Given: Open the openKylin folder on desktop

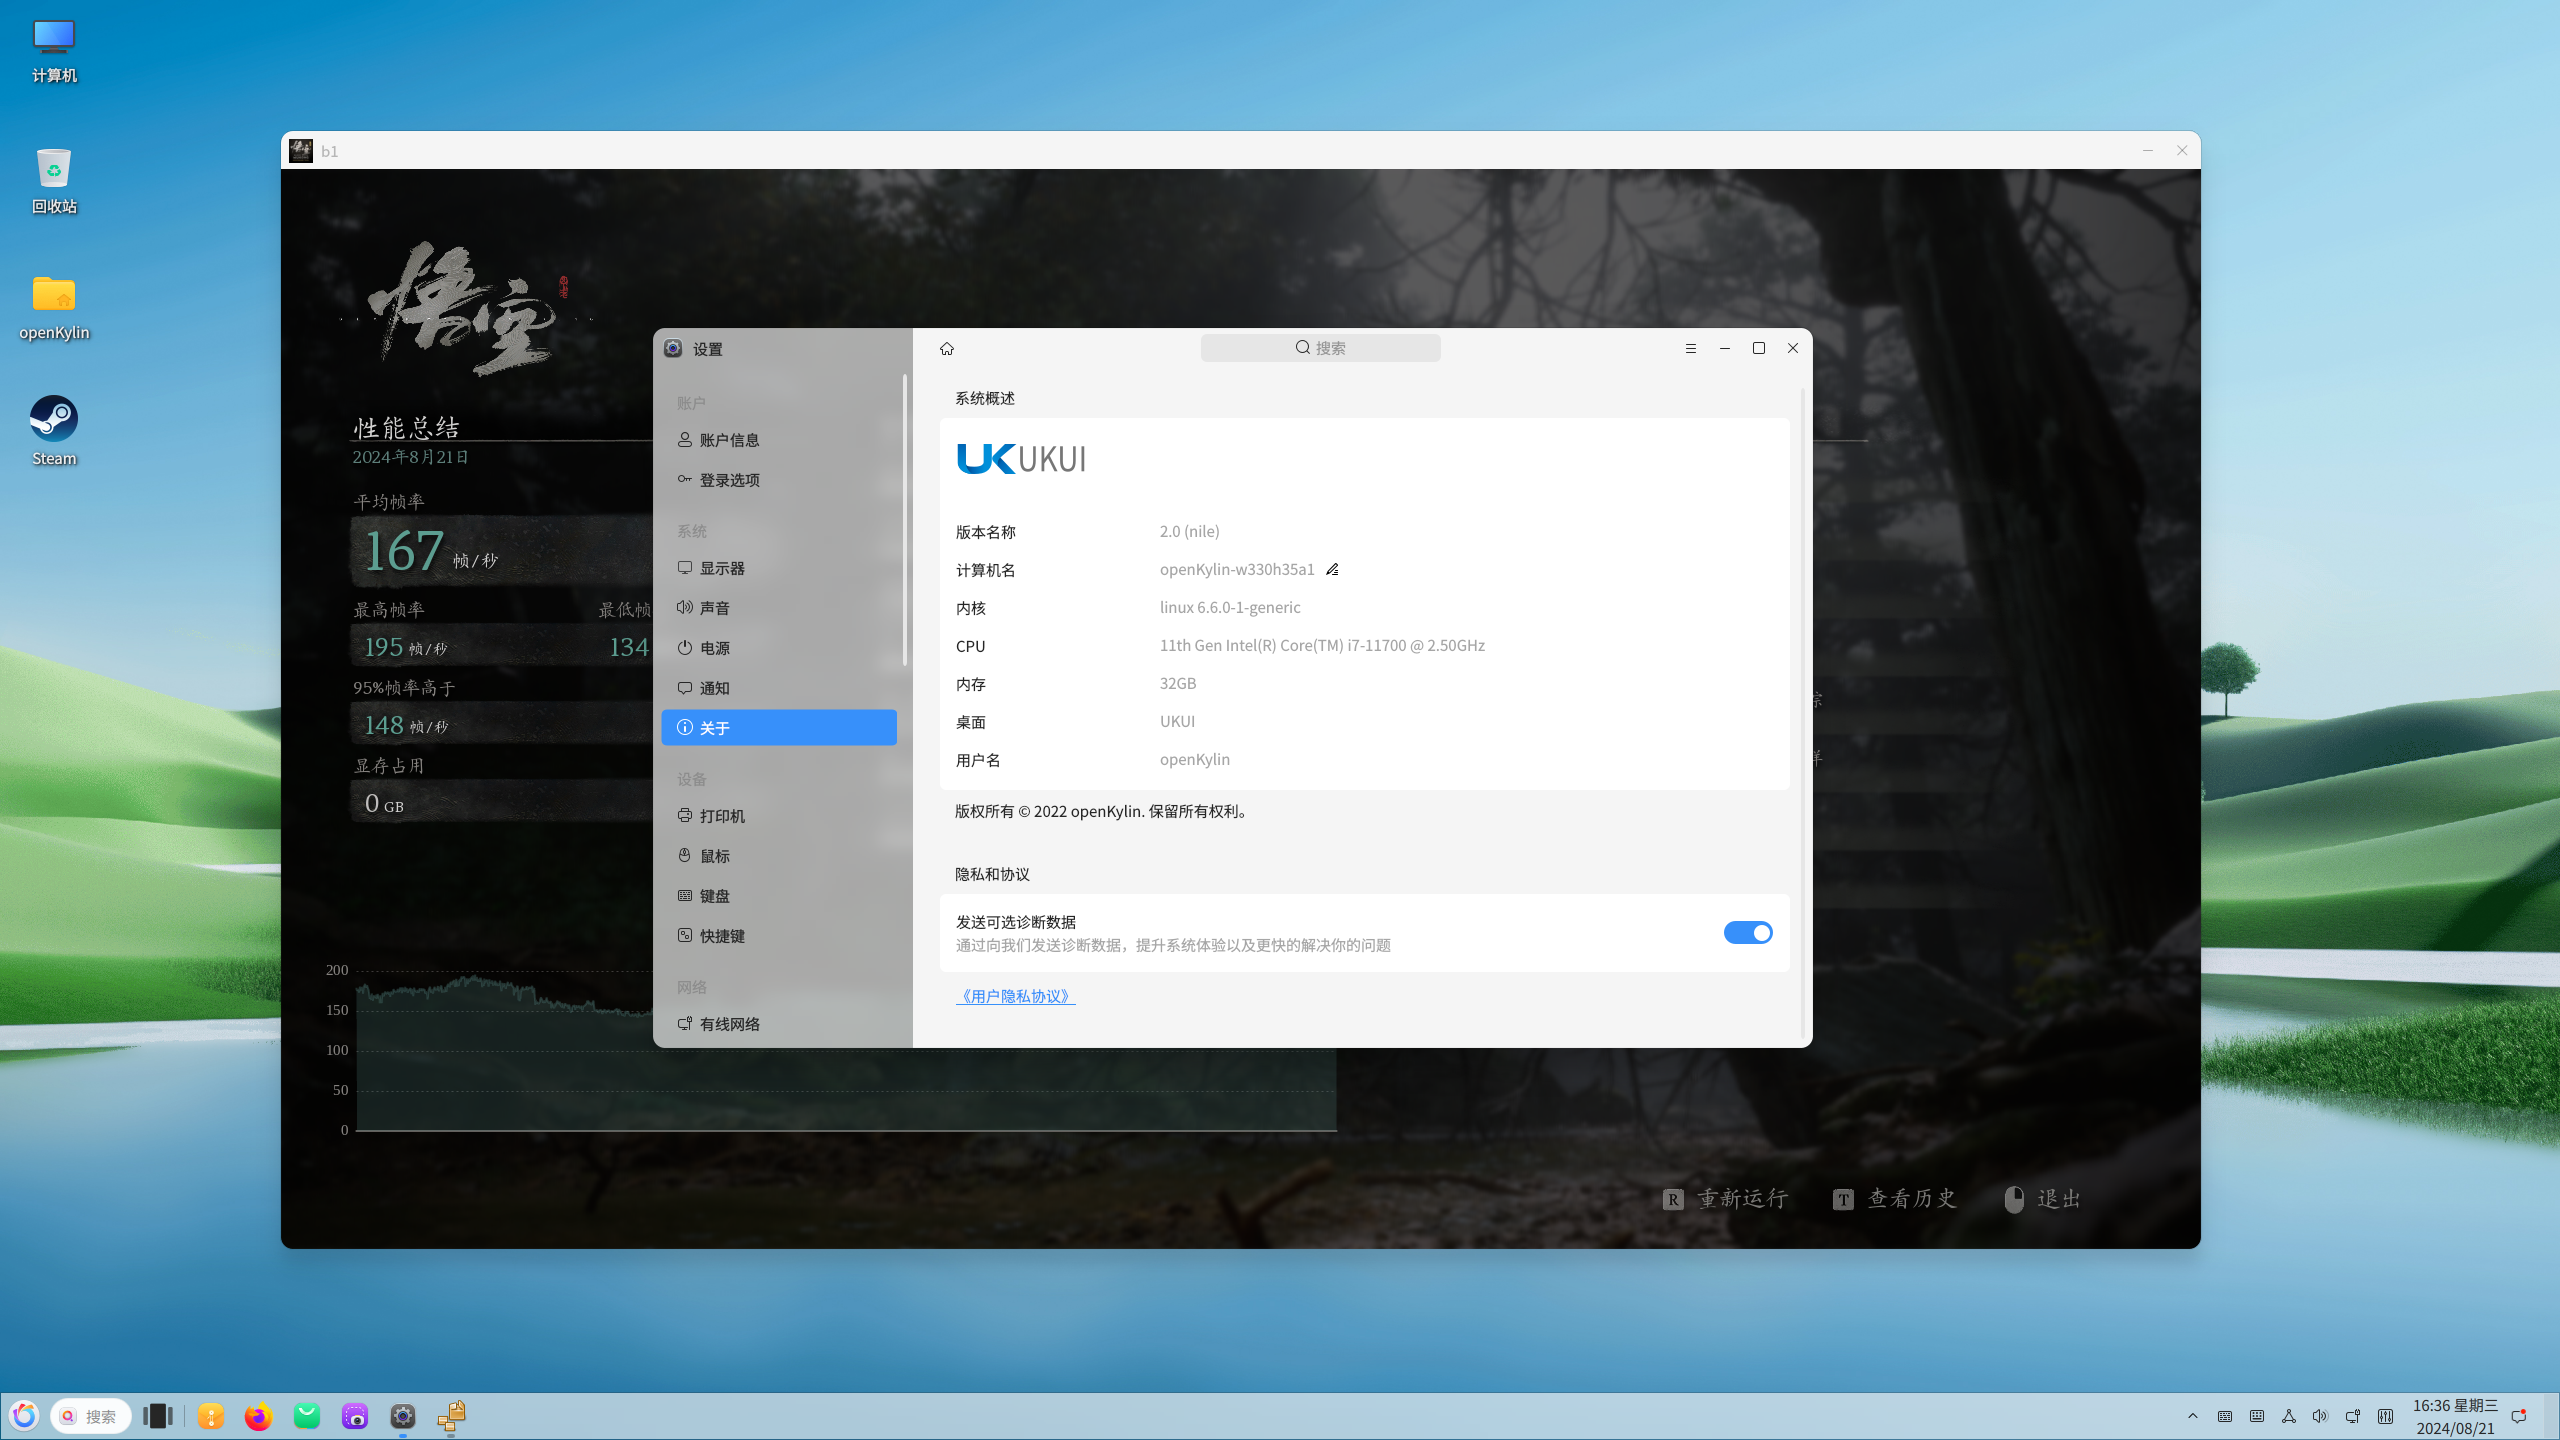Looking at the screenshot, I should pos(54,307).
